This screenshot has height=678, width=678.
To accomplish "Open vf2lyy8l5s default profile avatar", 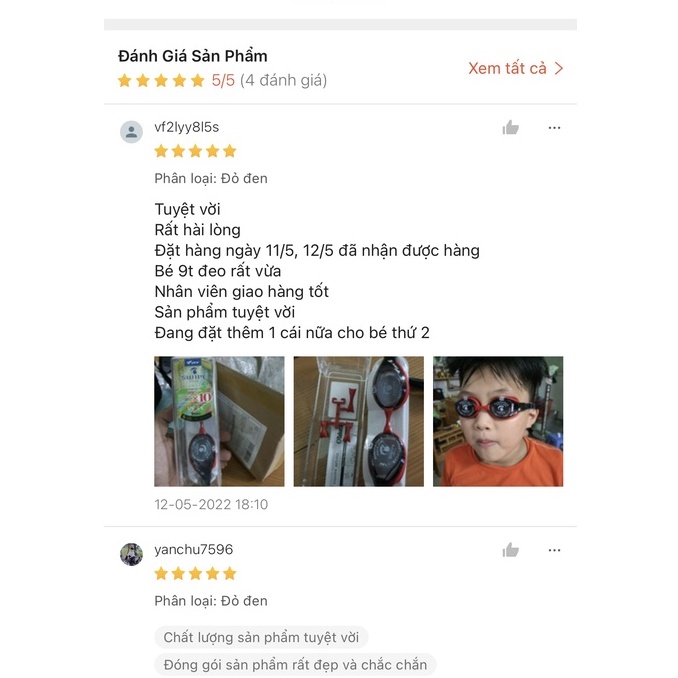I will click(131, 132).
